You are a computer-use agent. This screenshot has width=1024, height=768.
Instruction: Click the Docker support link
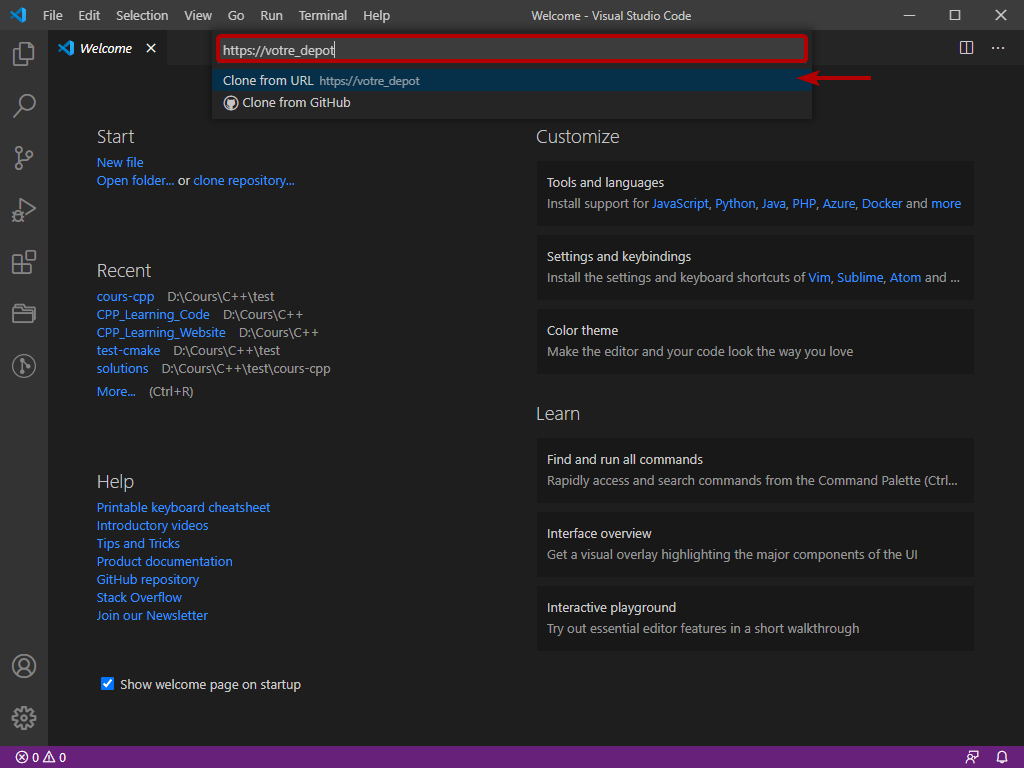(882, 204)
